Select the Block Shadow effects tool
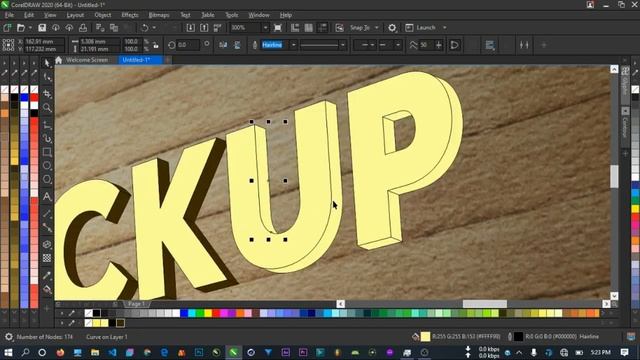The height and width of the screenshot is (360, 640). 47,244
